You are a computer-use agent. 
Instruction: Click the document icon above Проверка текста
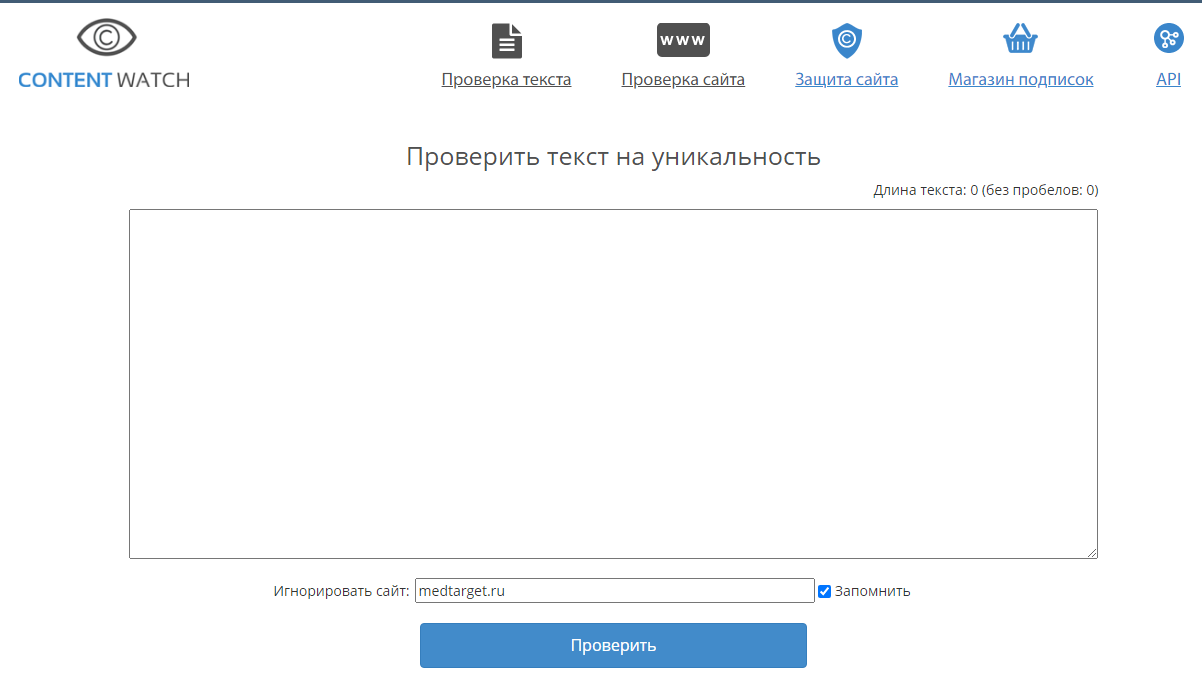point(506,40)
